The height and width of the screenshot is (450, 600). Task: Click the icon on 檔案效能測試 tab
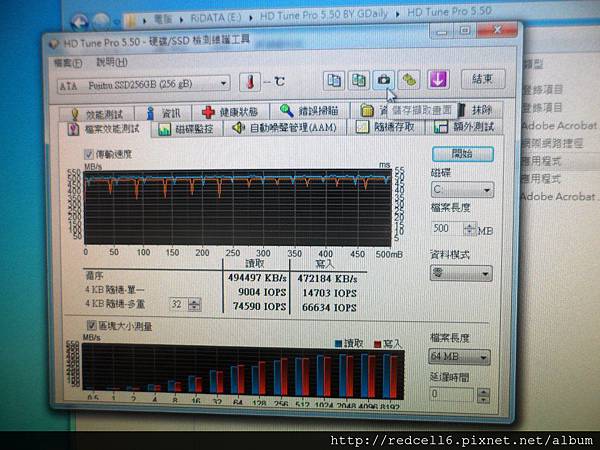(x=73, y=129)
